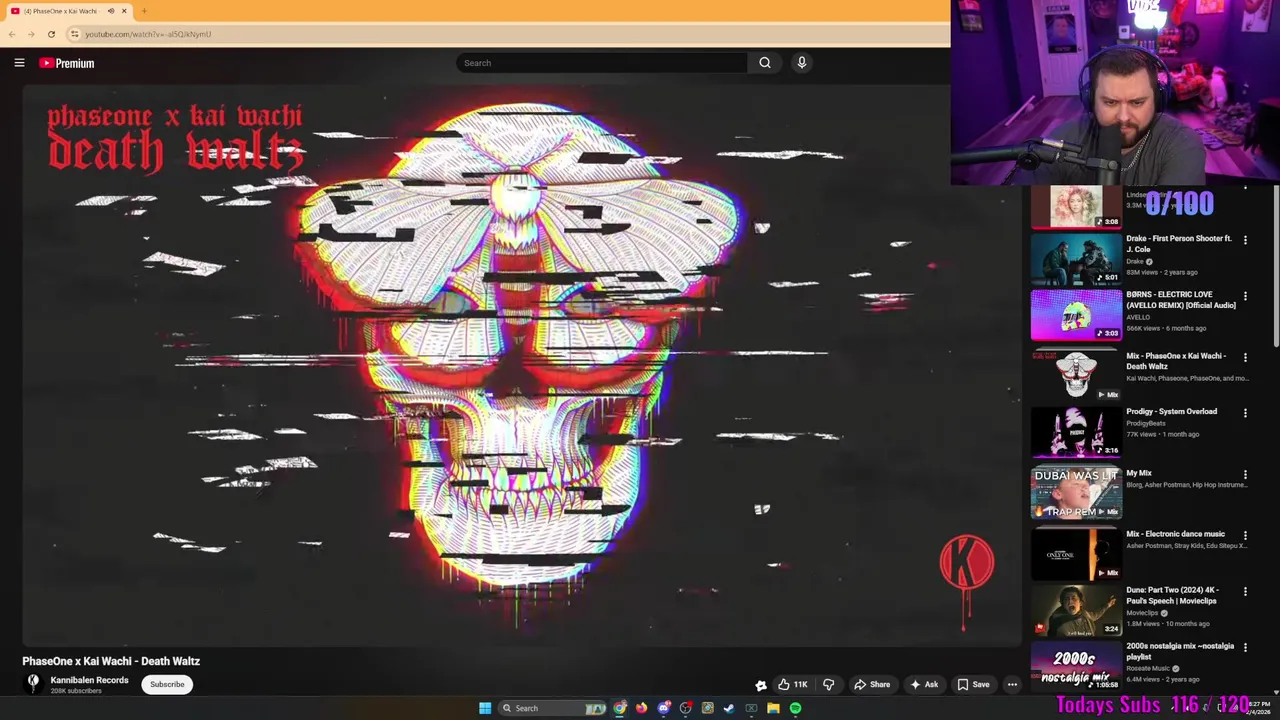Open options menu for BØRNS Electric Love
1280x720 pixels.
pyautogui.click(x=1245, y=296)
